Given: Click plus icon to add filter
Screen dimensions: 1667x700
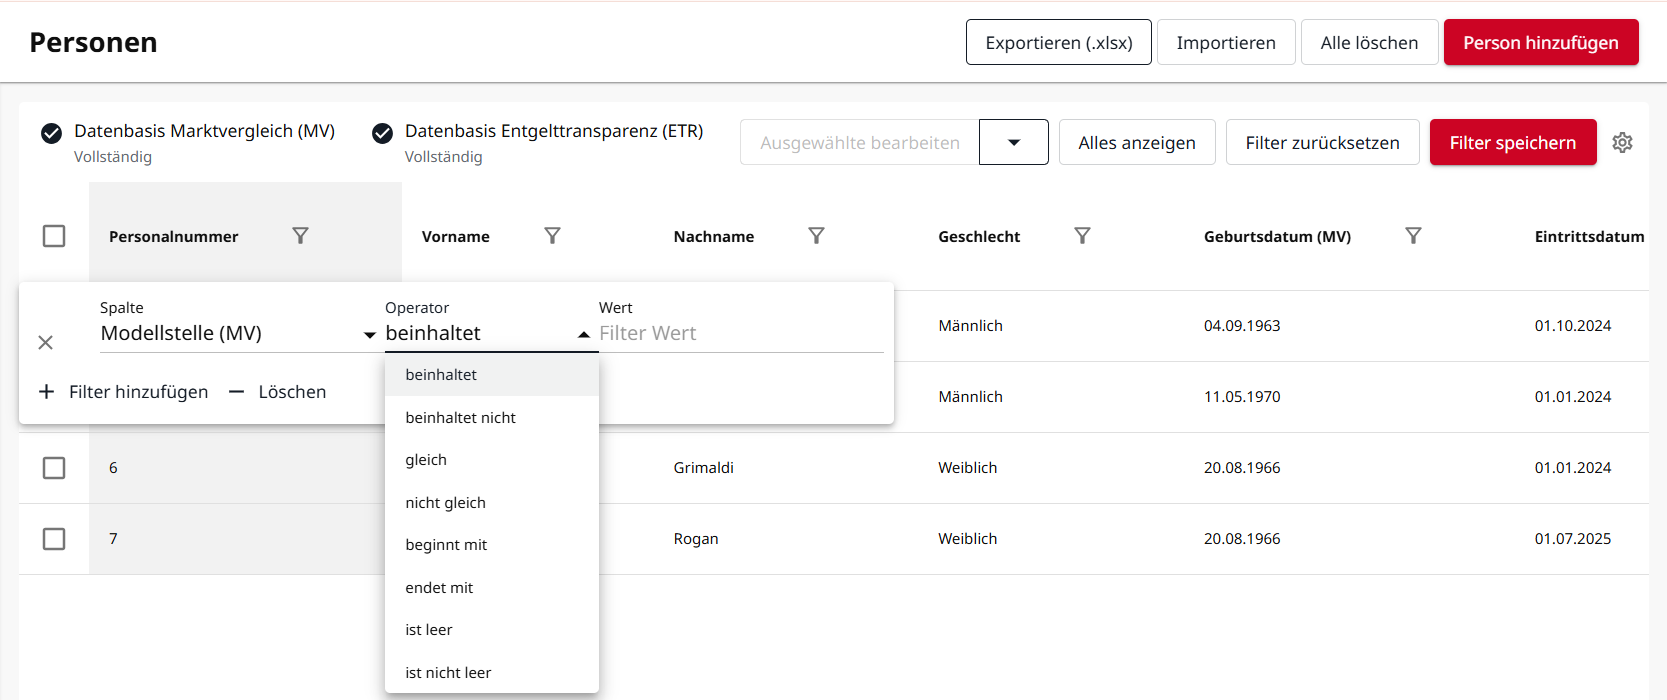Looking at the screenshot, I should click(x=46, y=392).
